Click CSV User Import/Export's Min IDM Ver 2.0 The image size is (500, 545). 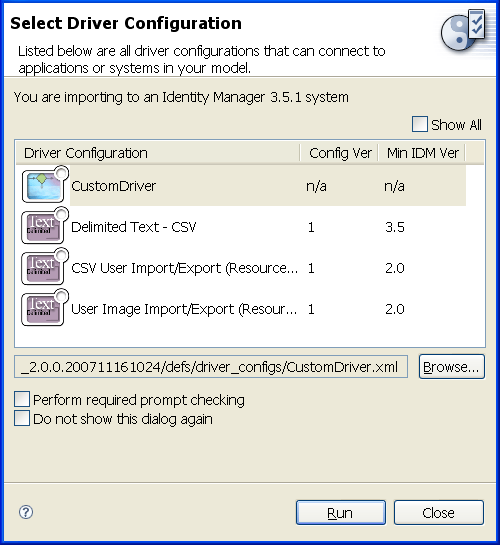[395, 268]
